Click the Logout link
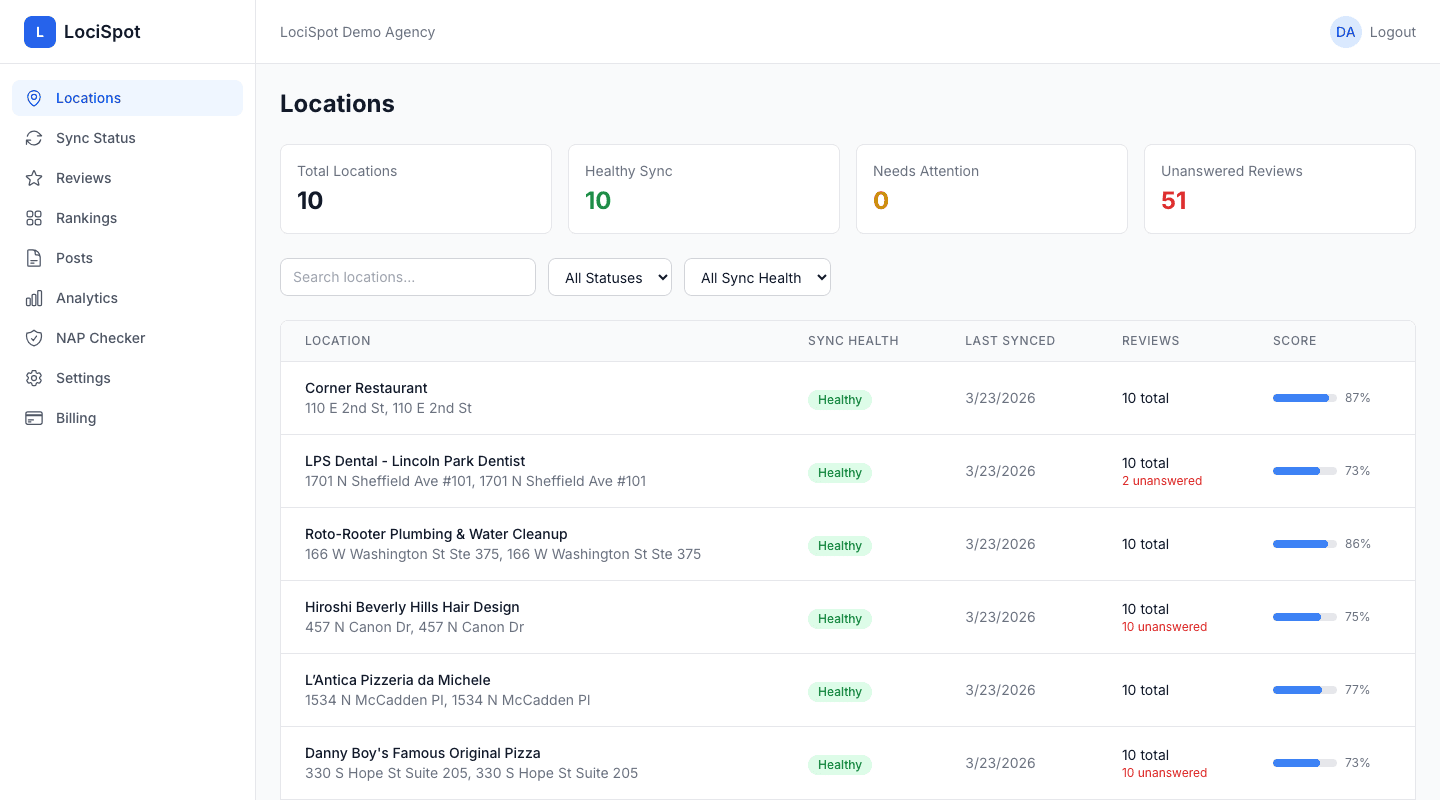 pos(1392,32)
